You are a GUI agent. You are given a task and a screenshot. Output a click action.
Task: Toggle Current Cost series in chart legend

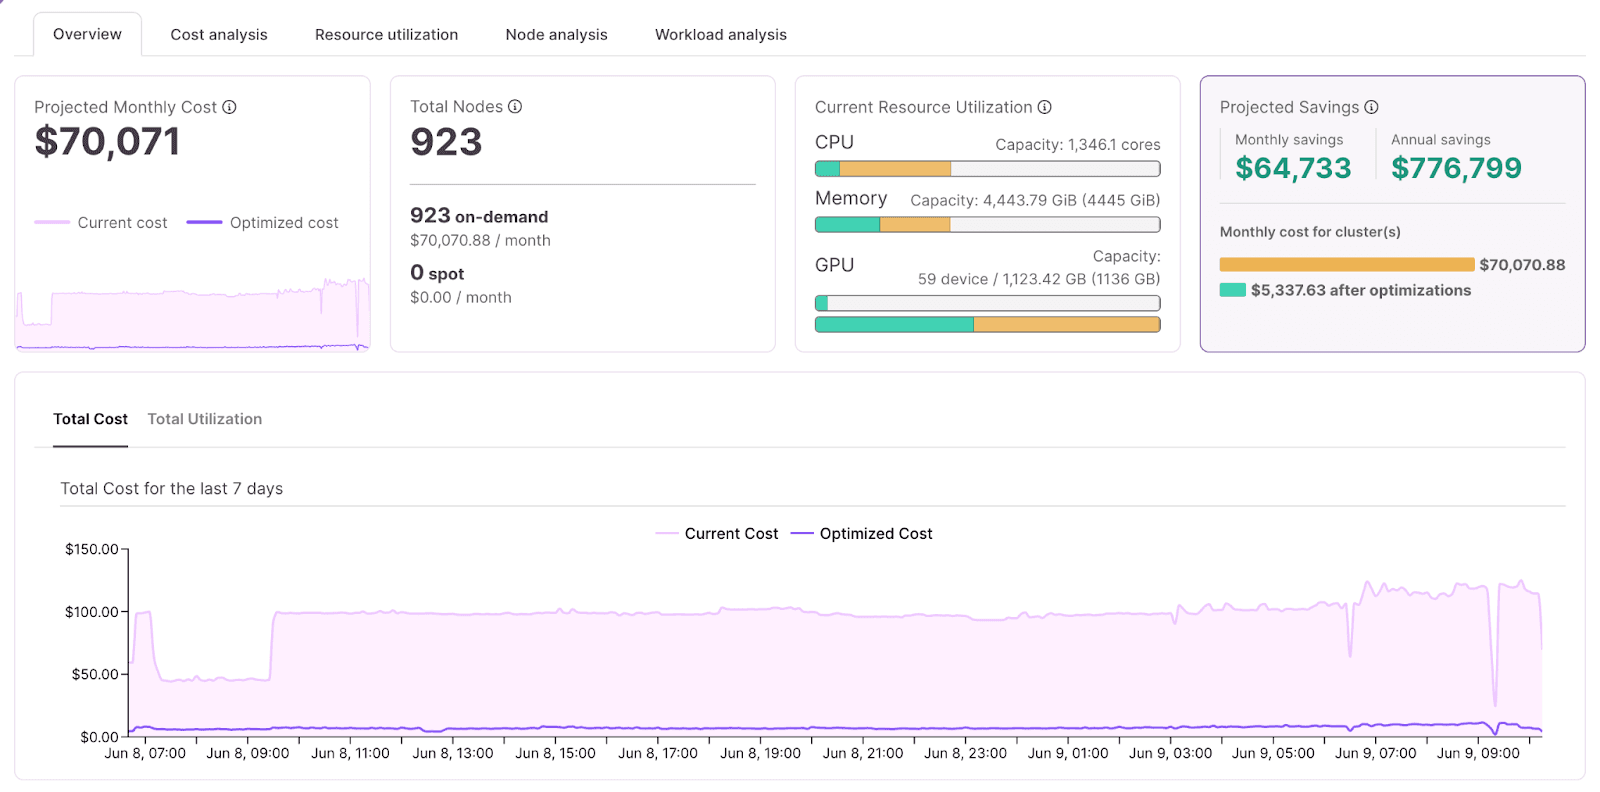(717, 534)
